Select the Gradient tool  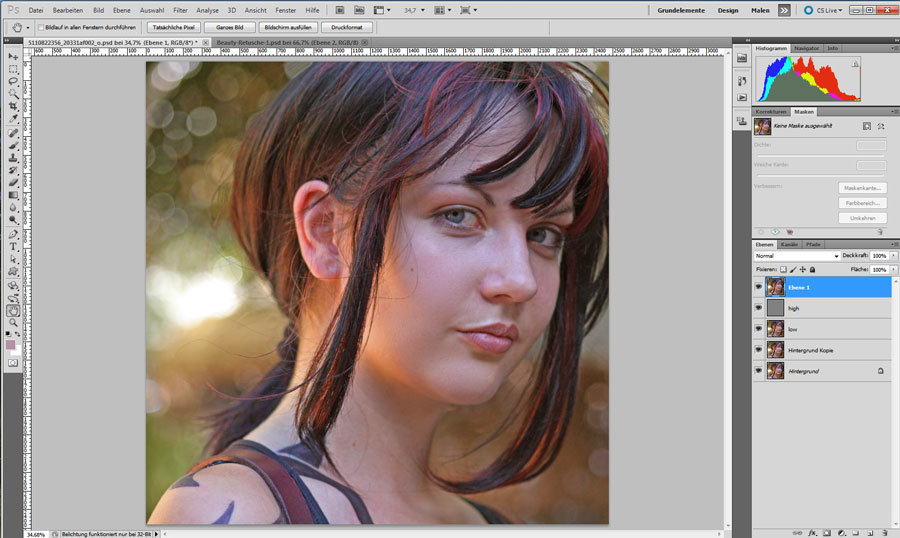(x=13, y=195)
